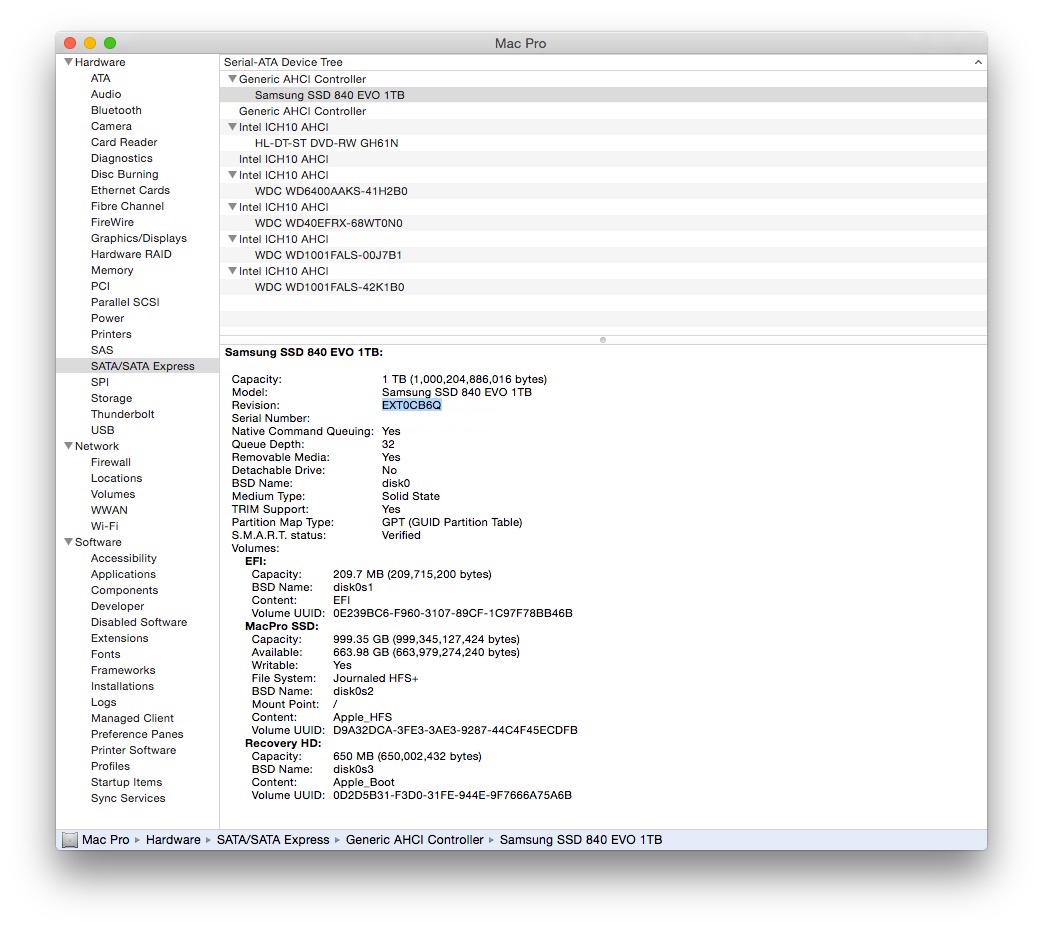Select Printers in the sidebar
Screen dimensions: 1043x930
[111, 333]
